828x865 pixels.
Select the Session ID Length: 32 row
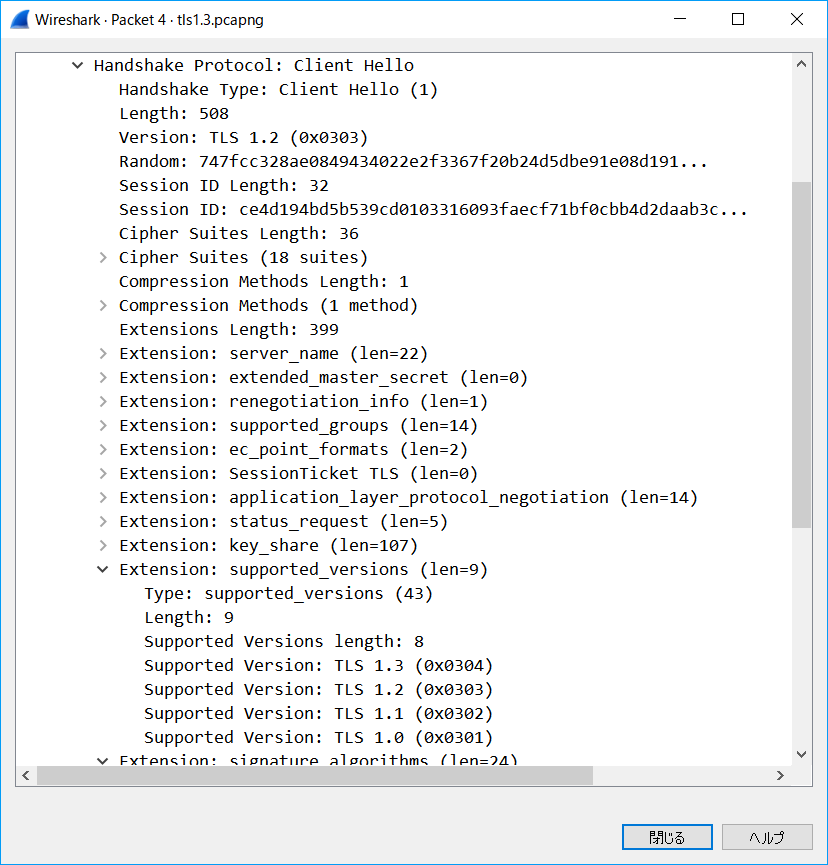pos(223,186)
